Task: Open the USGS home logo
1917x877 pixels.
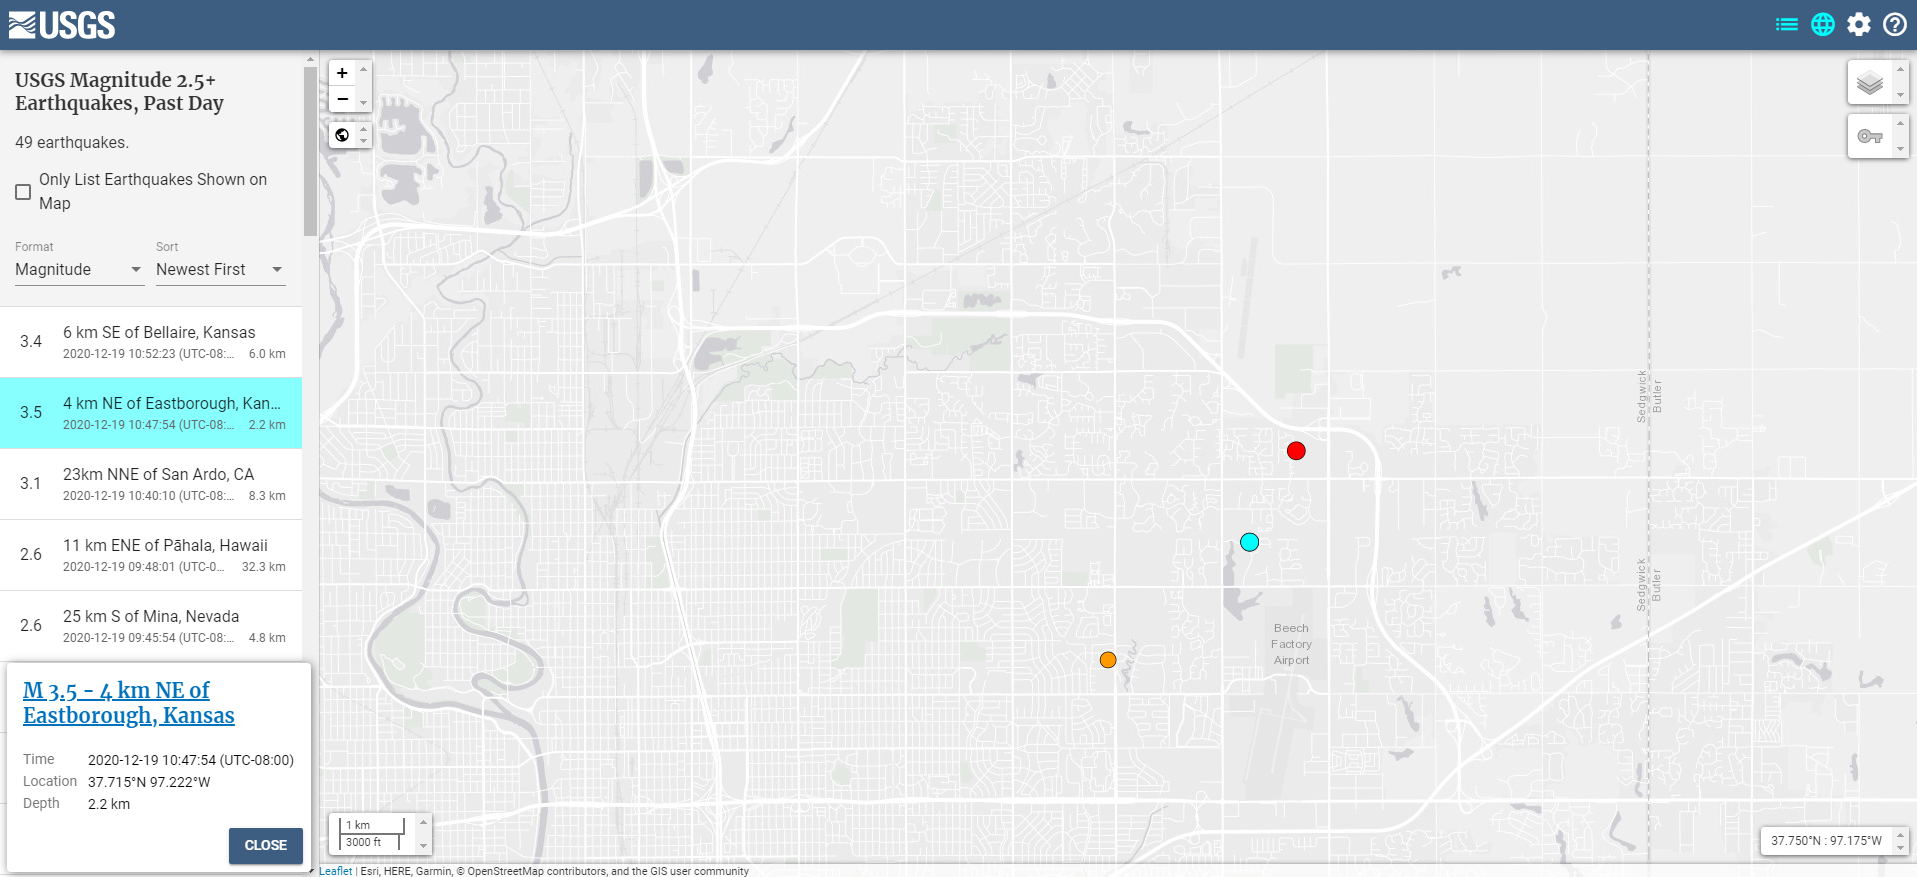Action: pos(62,25)
